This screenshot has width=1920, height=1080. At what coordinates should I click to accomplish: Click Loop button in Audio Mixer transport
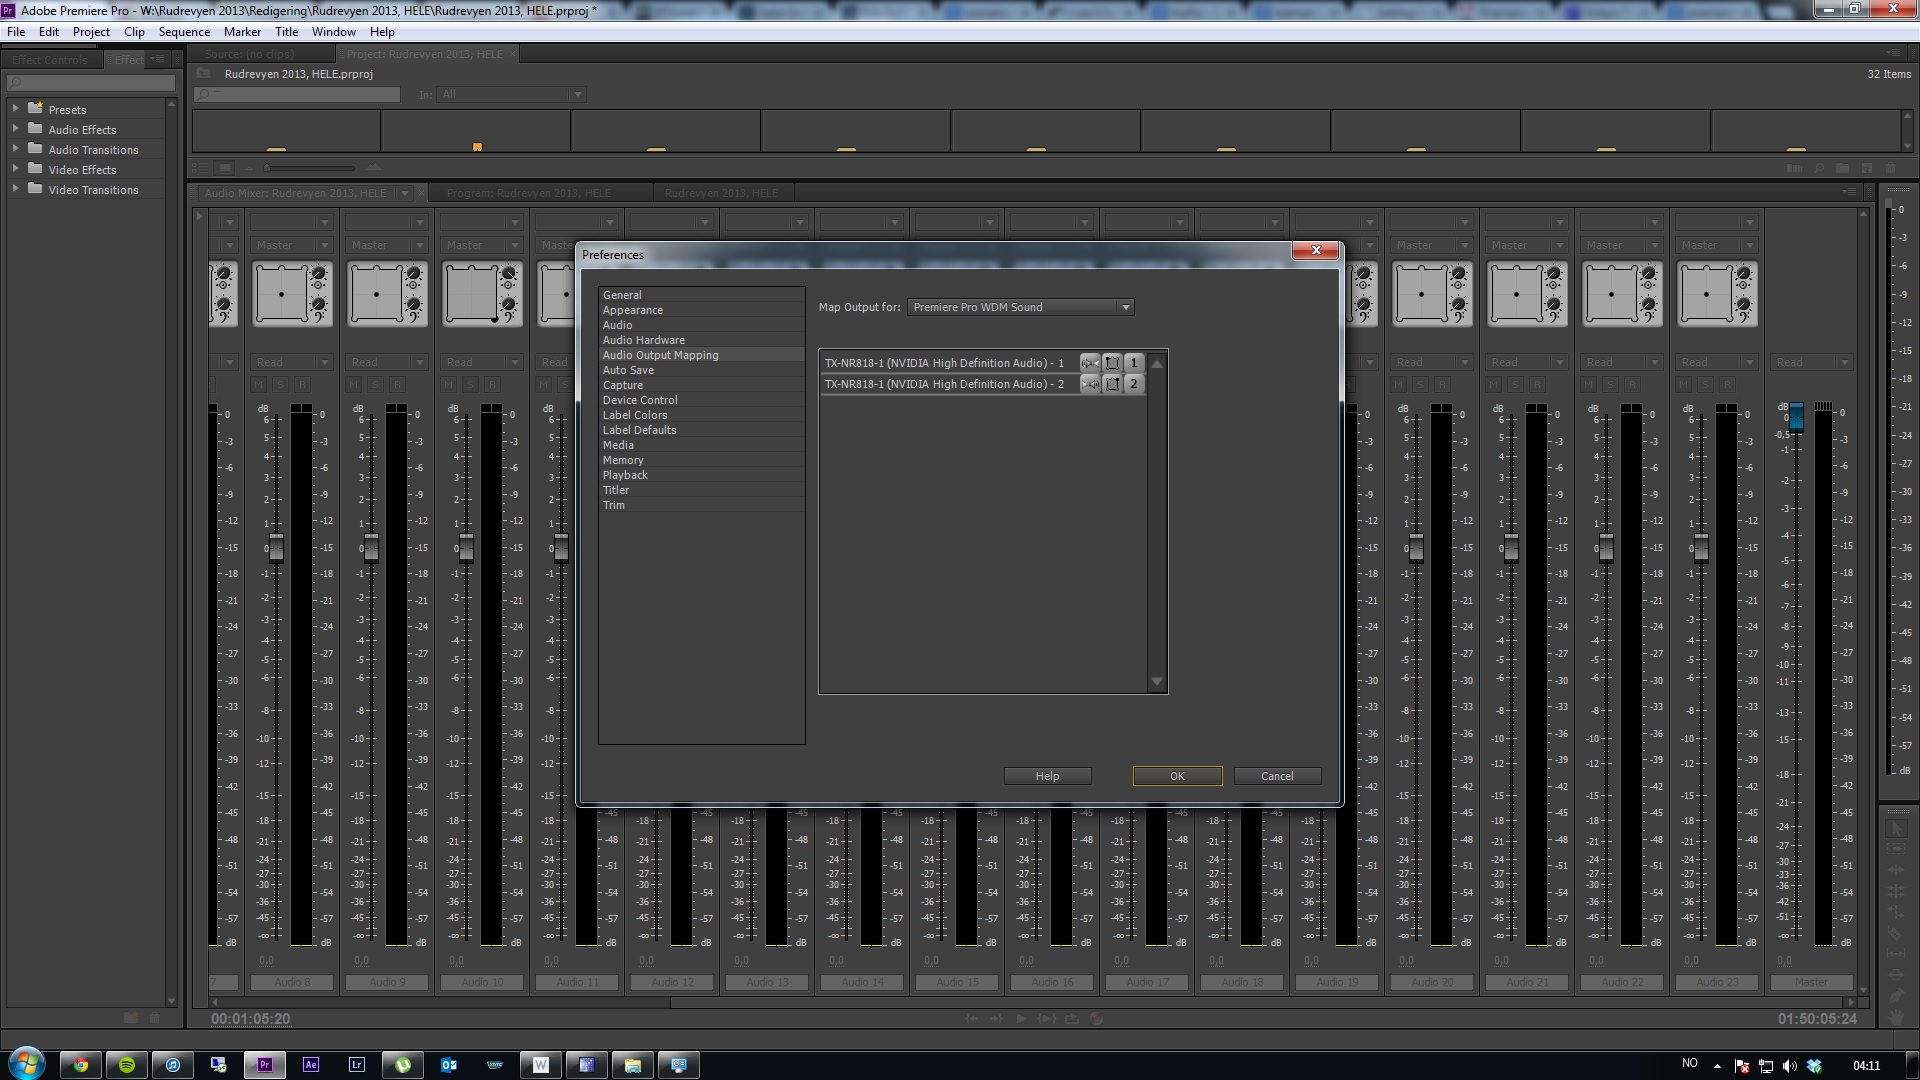pos(1072,1018)
